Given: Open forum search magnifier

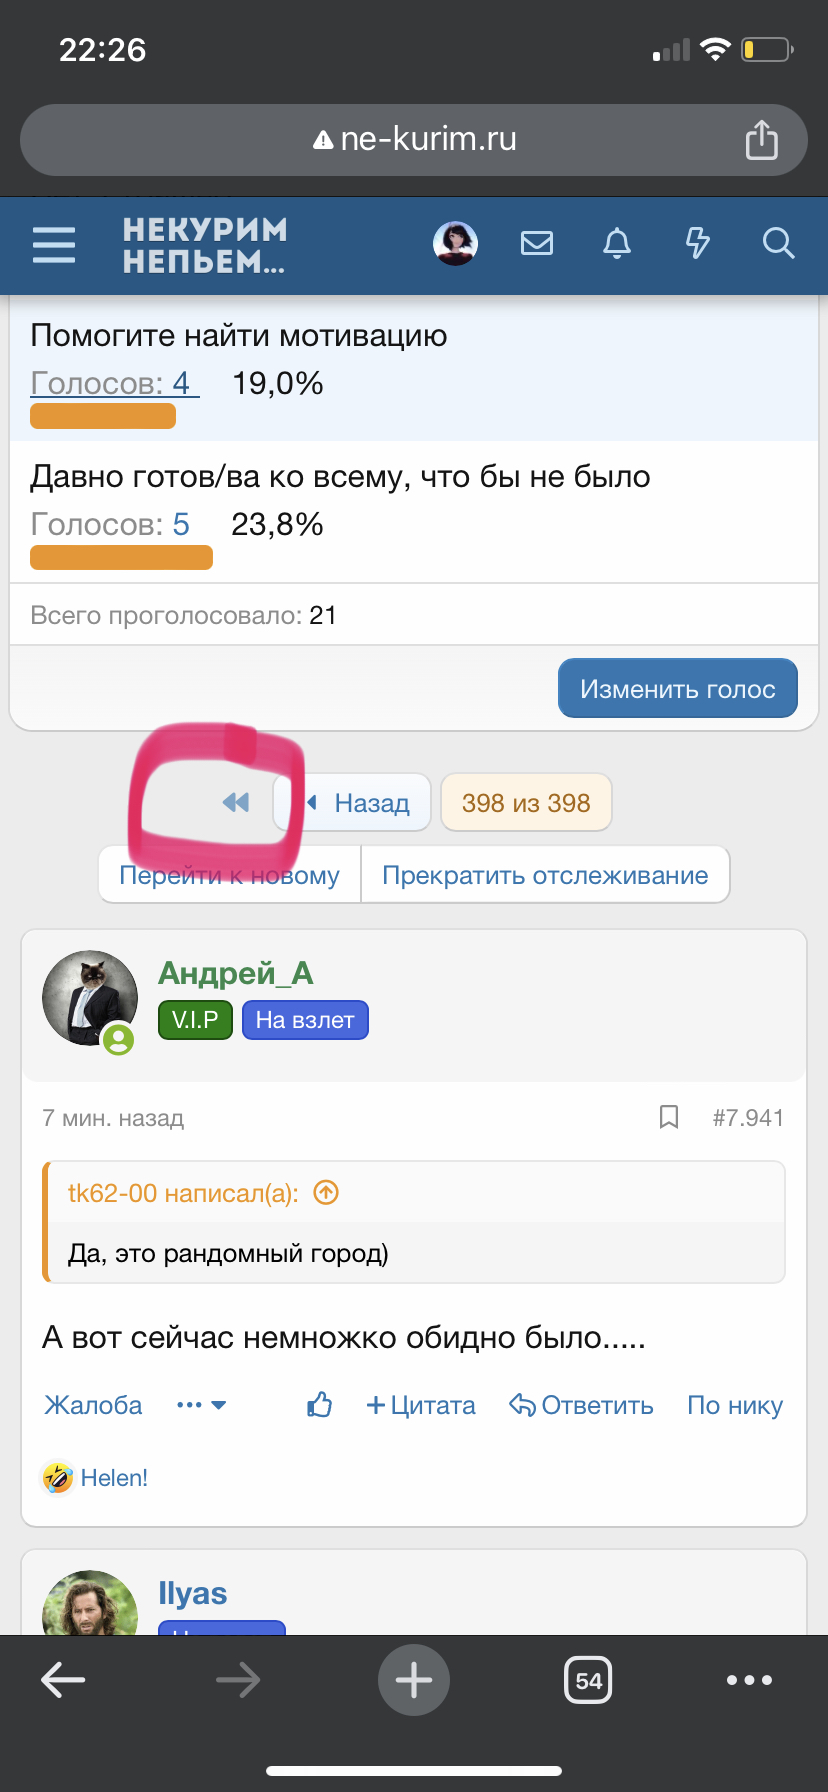Looking at the screenshot, I should point(778,243).
